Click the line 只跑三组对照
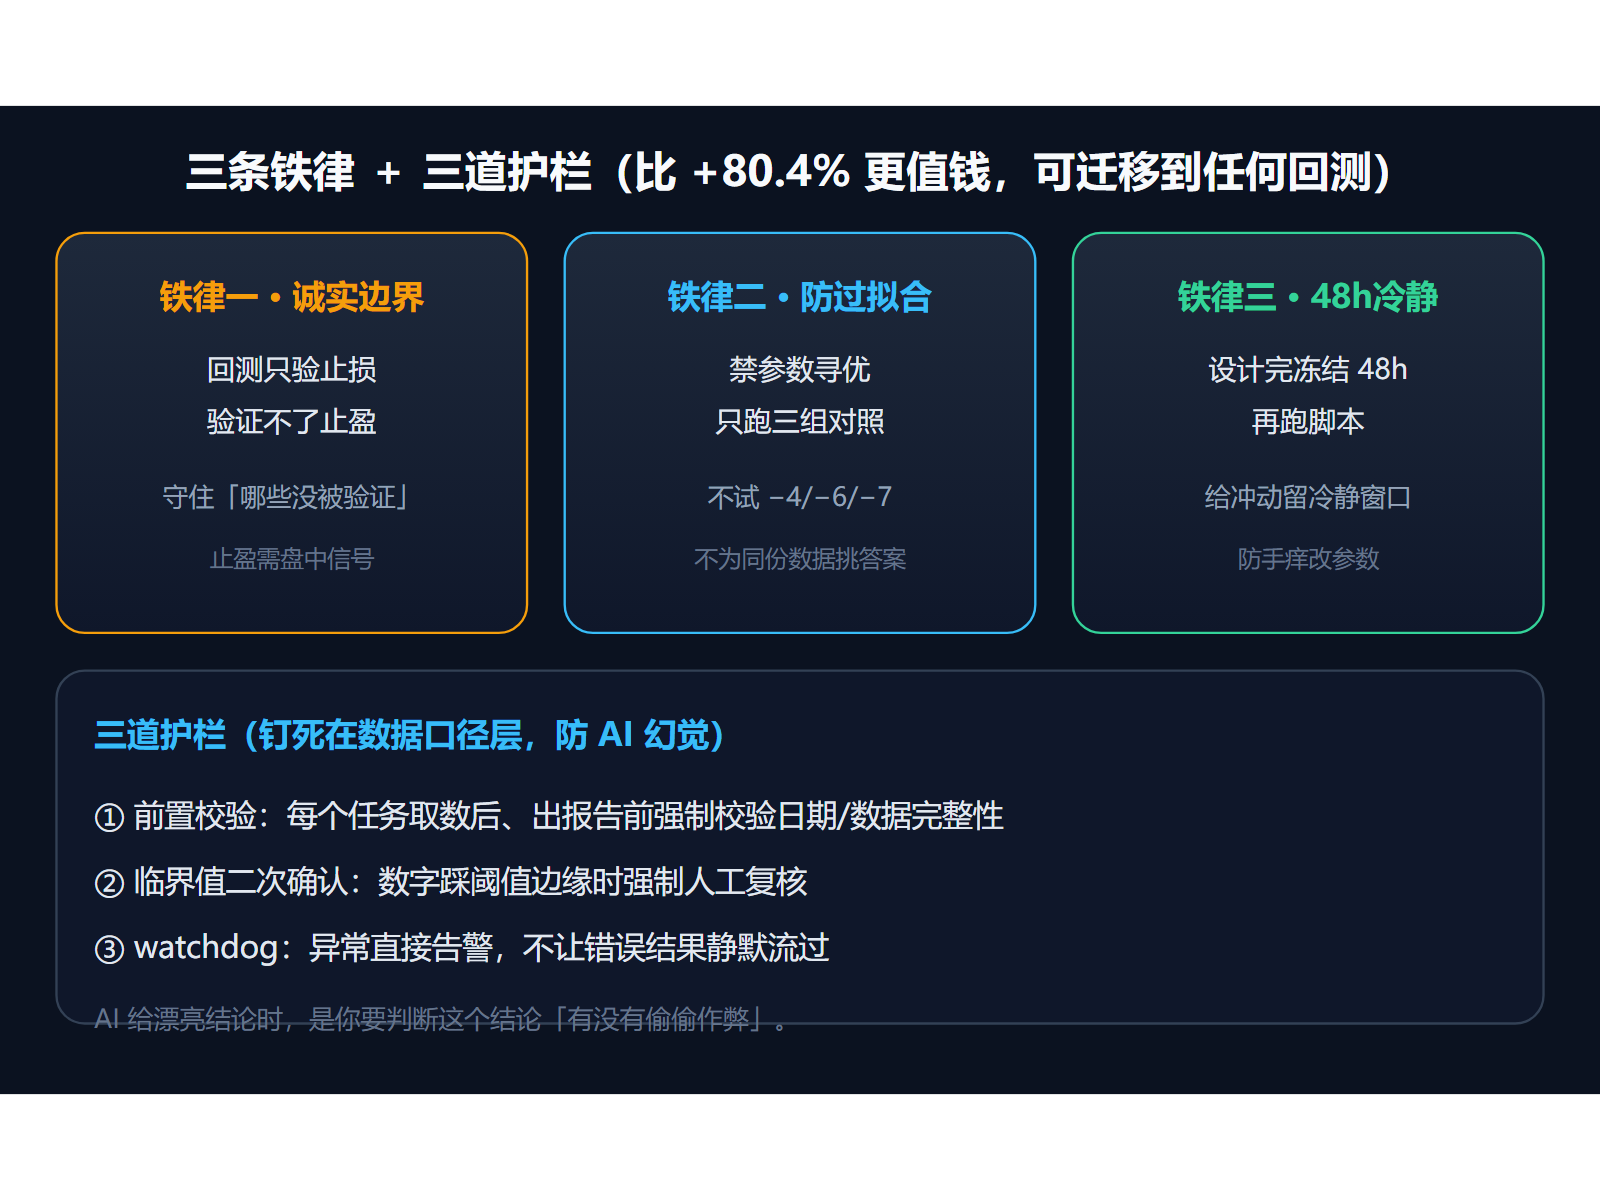 (799, 422)
